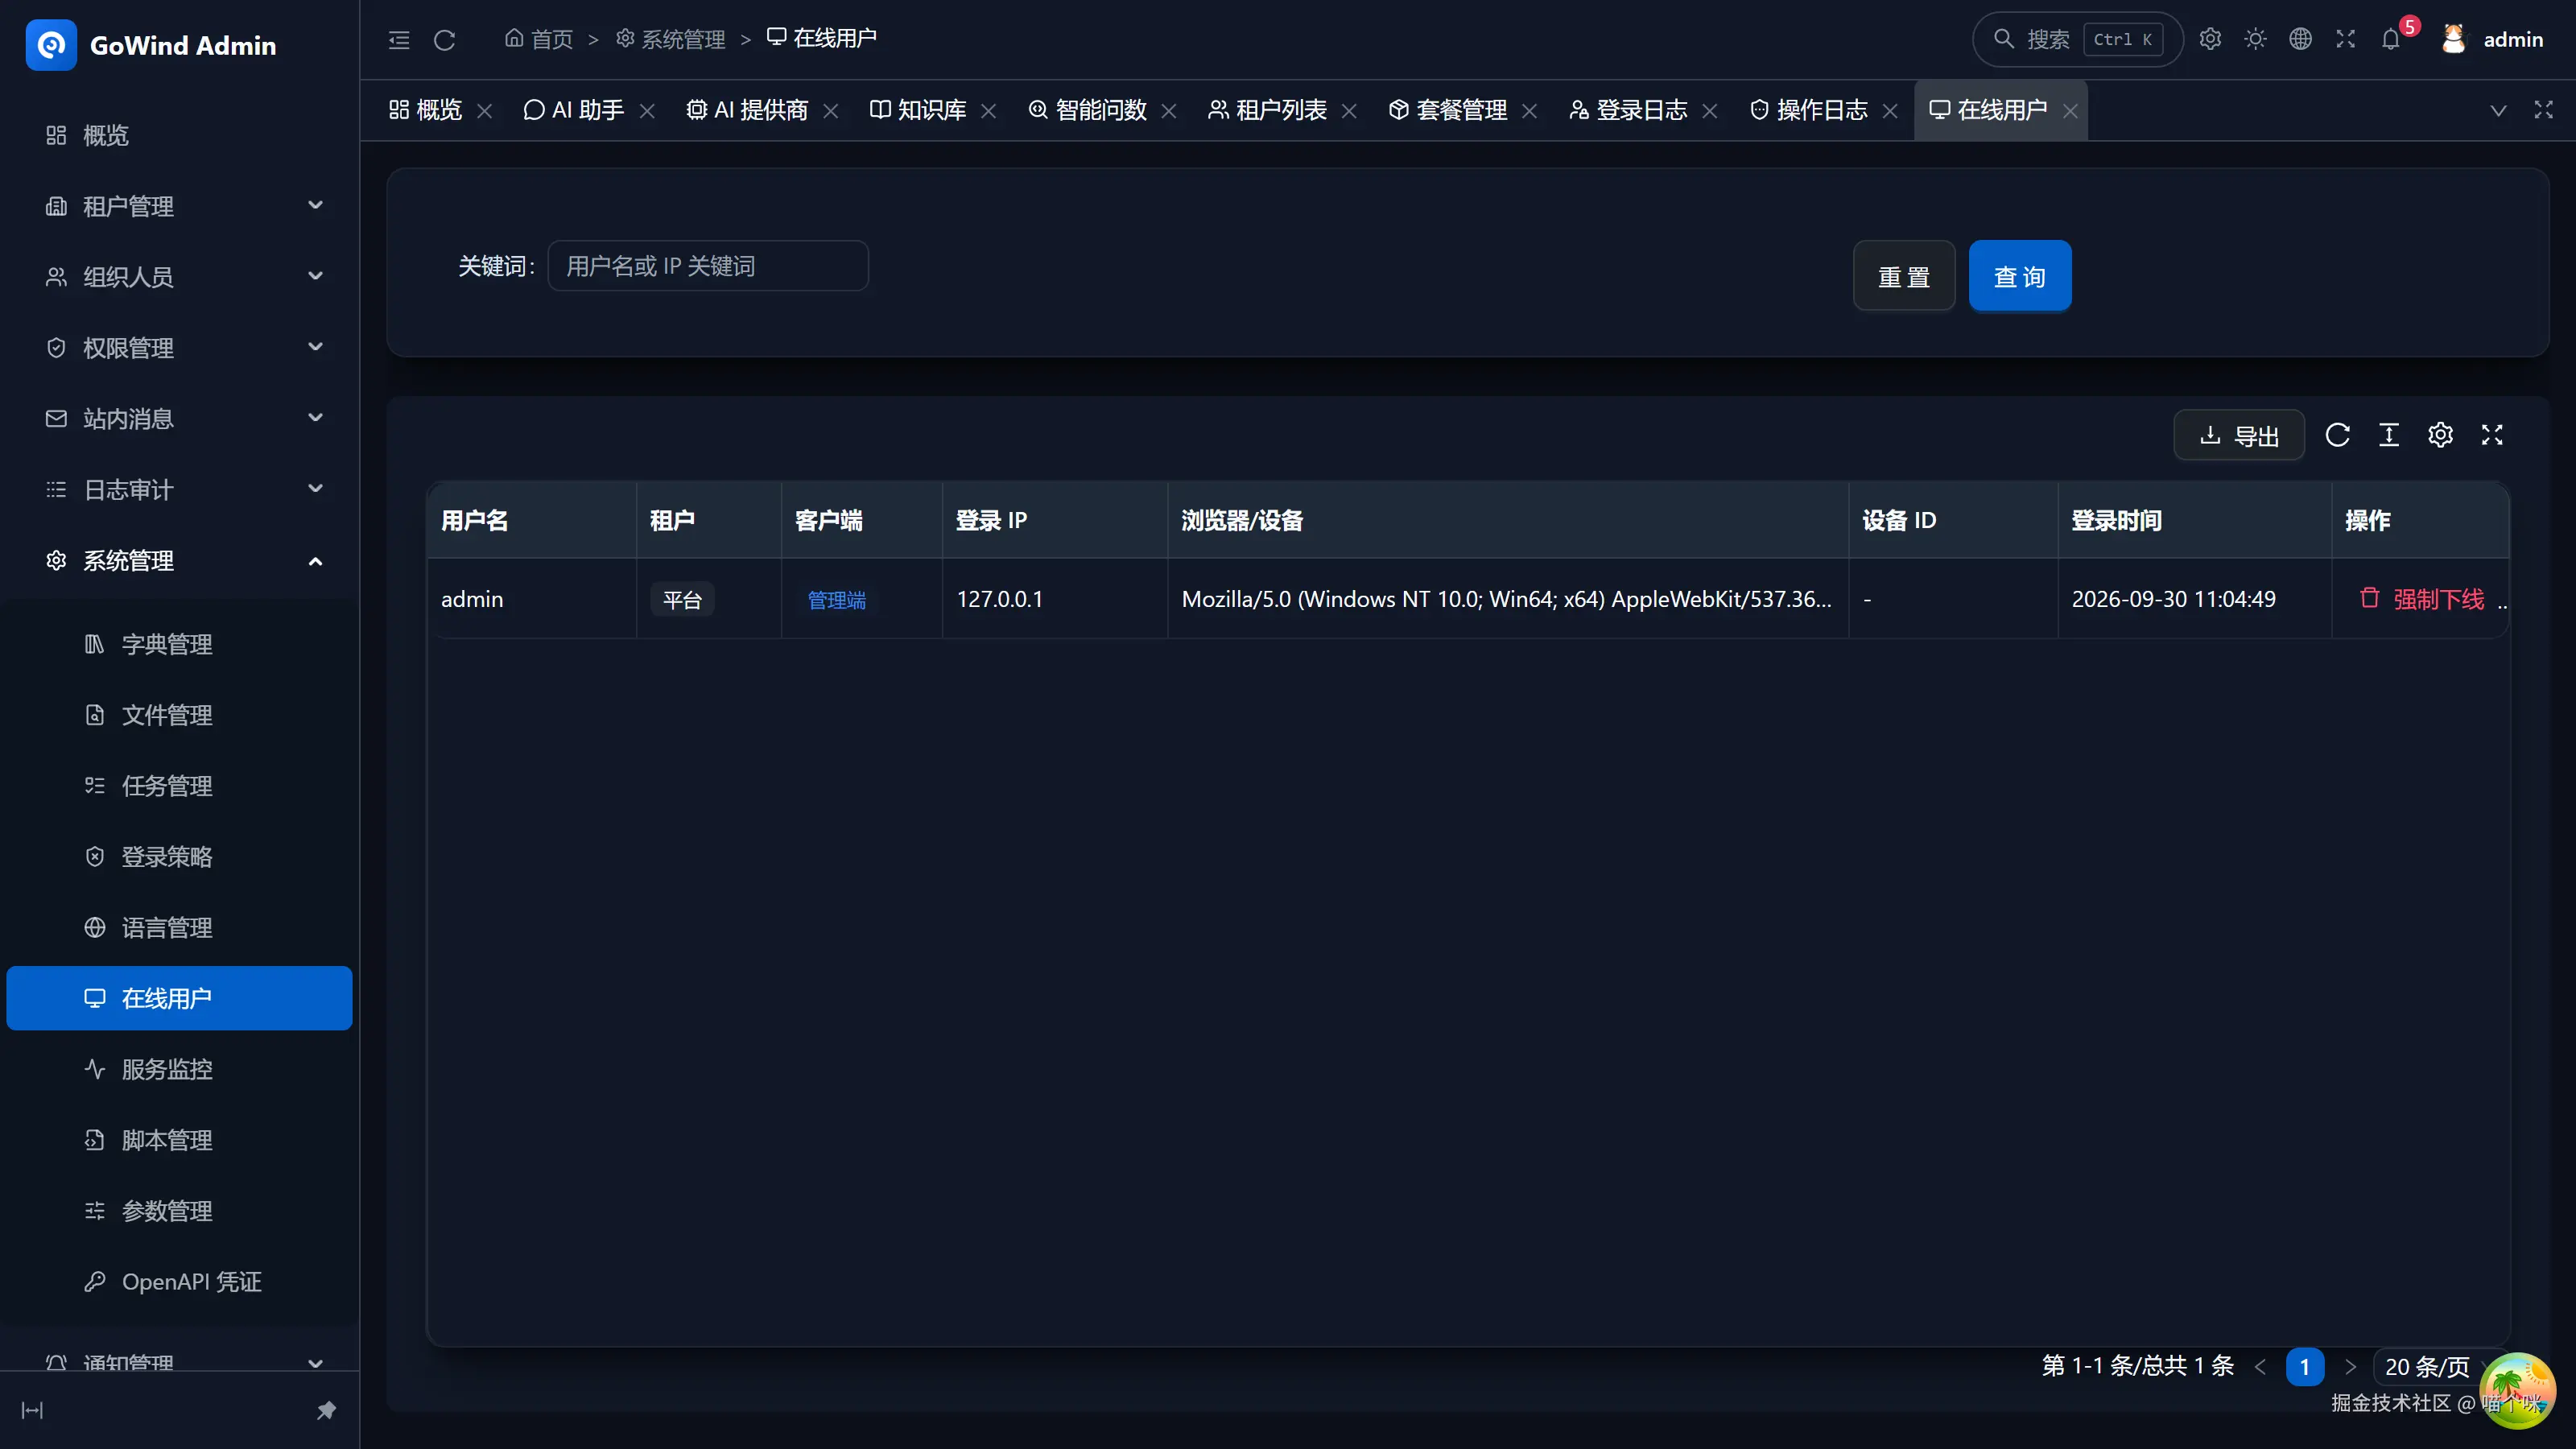Open the notification bell with badge 5
The width and height of the screenshot is (2576, 1449).
(x=2391, y=39)
